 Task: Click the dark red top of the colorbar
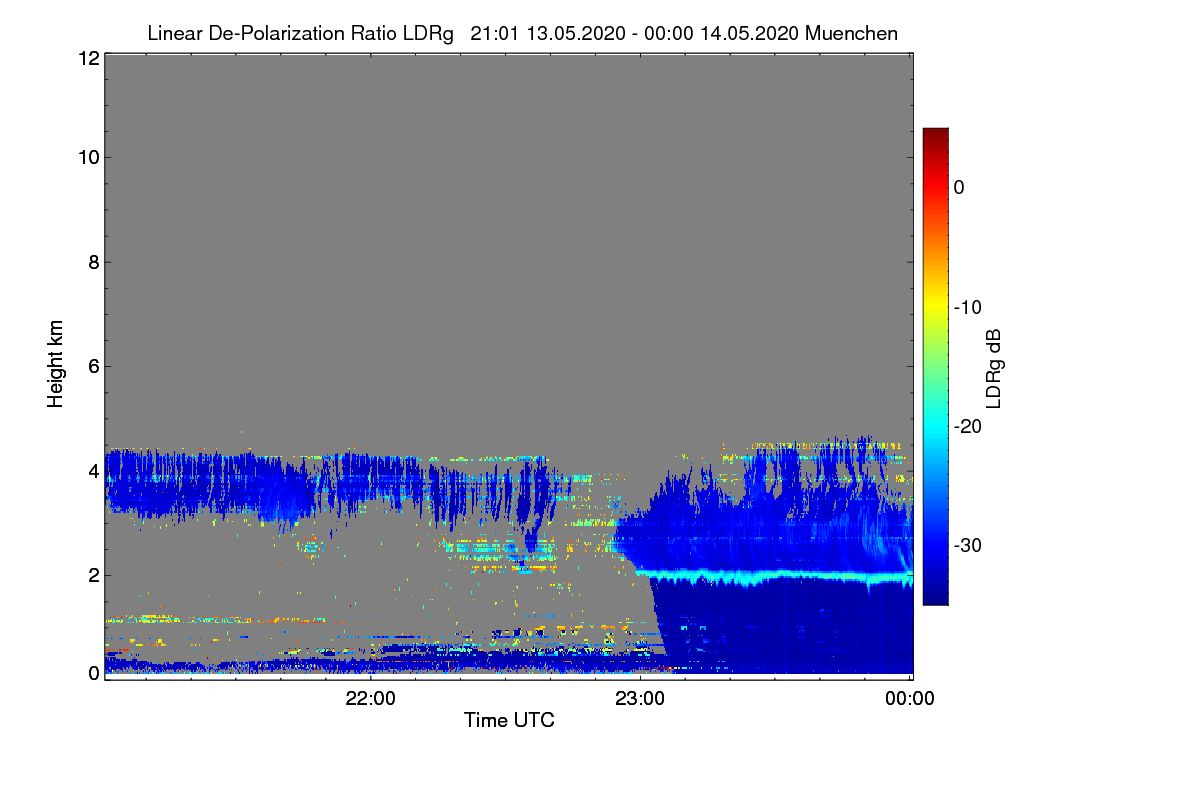935,137
